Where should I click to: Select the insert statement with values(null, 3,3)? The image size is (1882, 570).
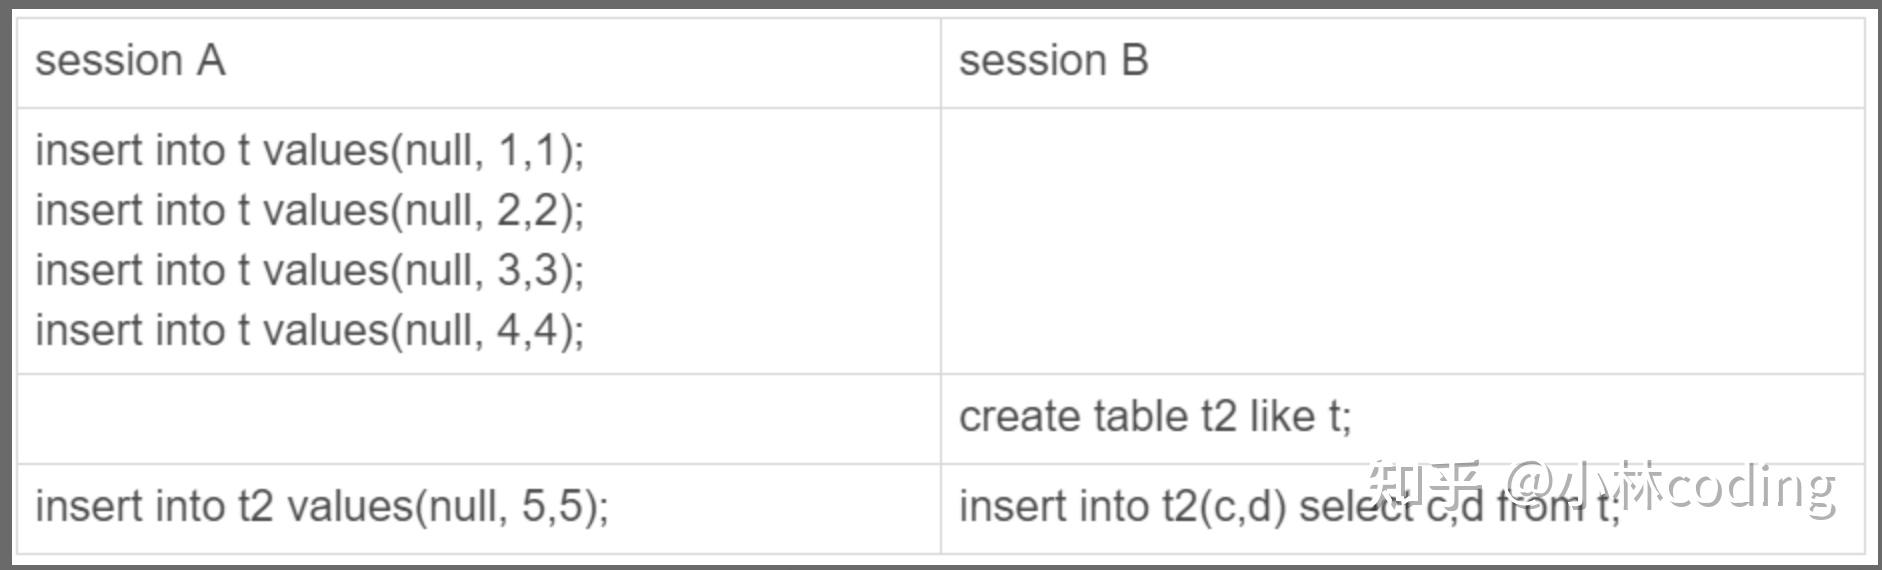click(310, 271)
